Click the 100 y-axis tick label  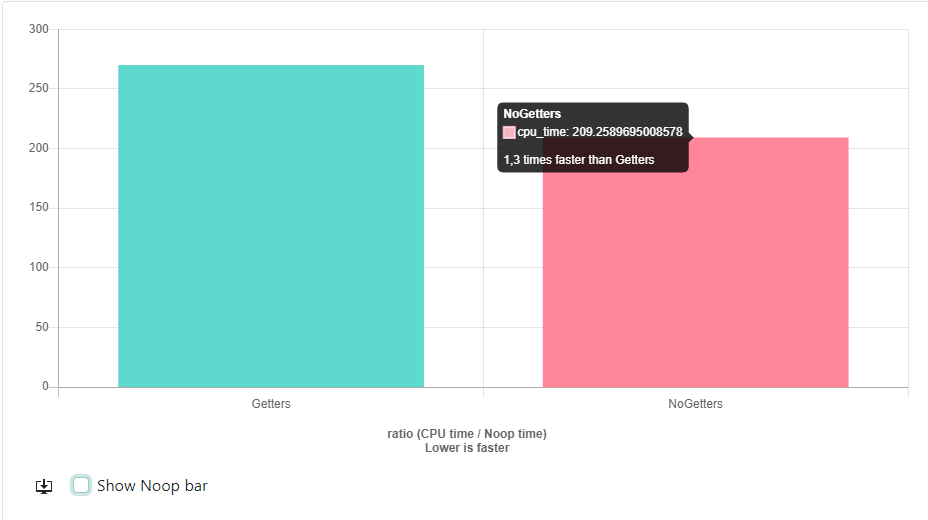tap(39, 267)
